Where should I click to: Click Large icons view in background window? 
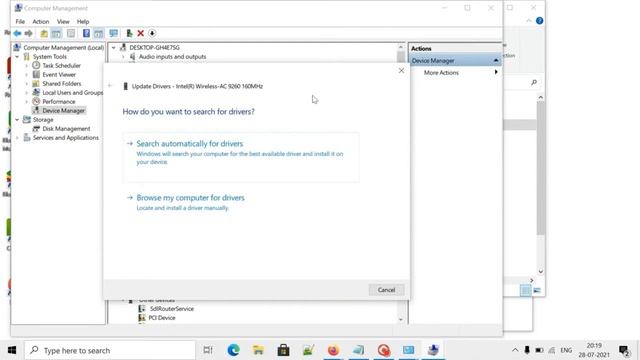coord(537,290)
